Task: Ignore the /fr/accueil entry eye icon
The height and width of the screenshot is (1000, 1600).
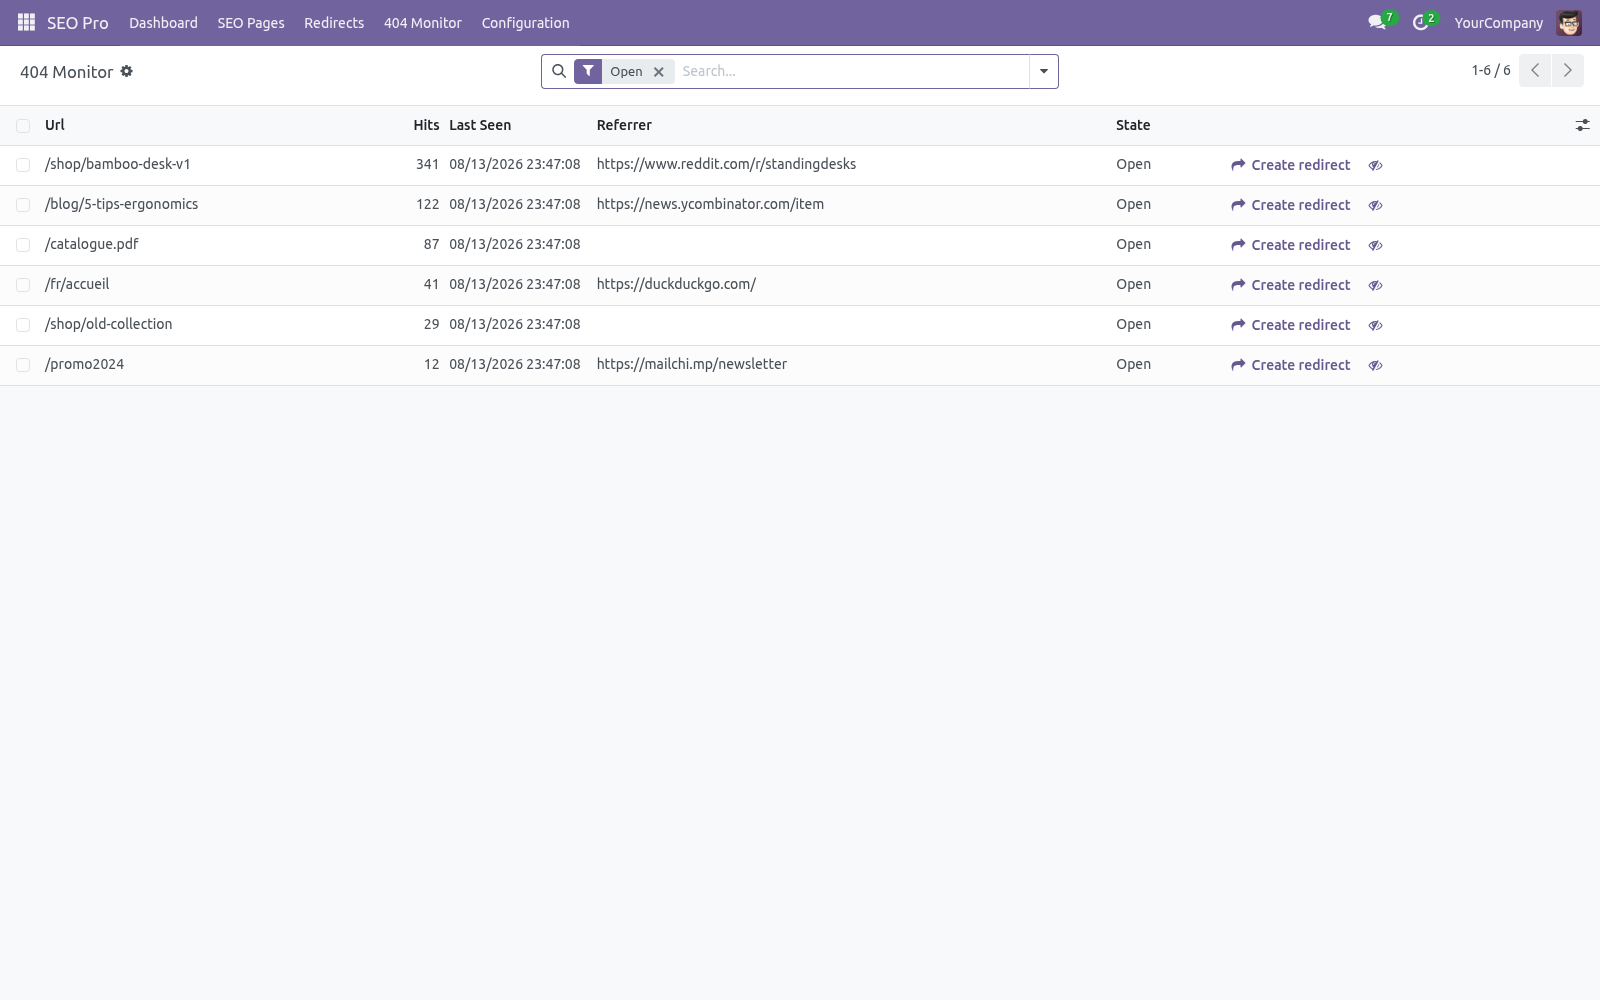Action: (1375, 285)
